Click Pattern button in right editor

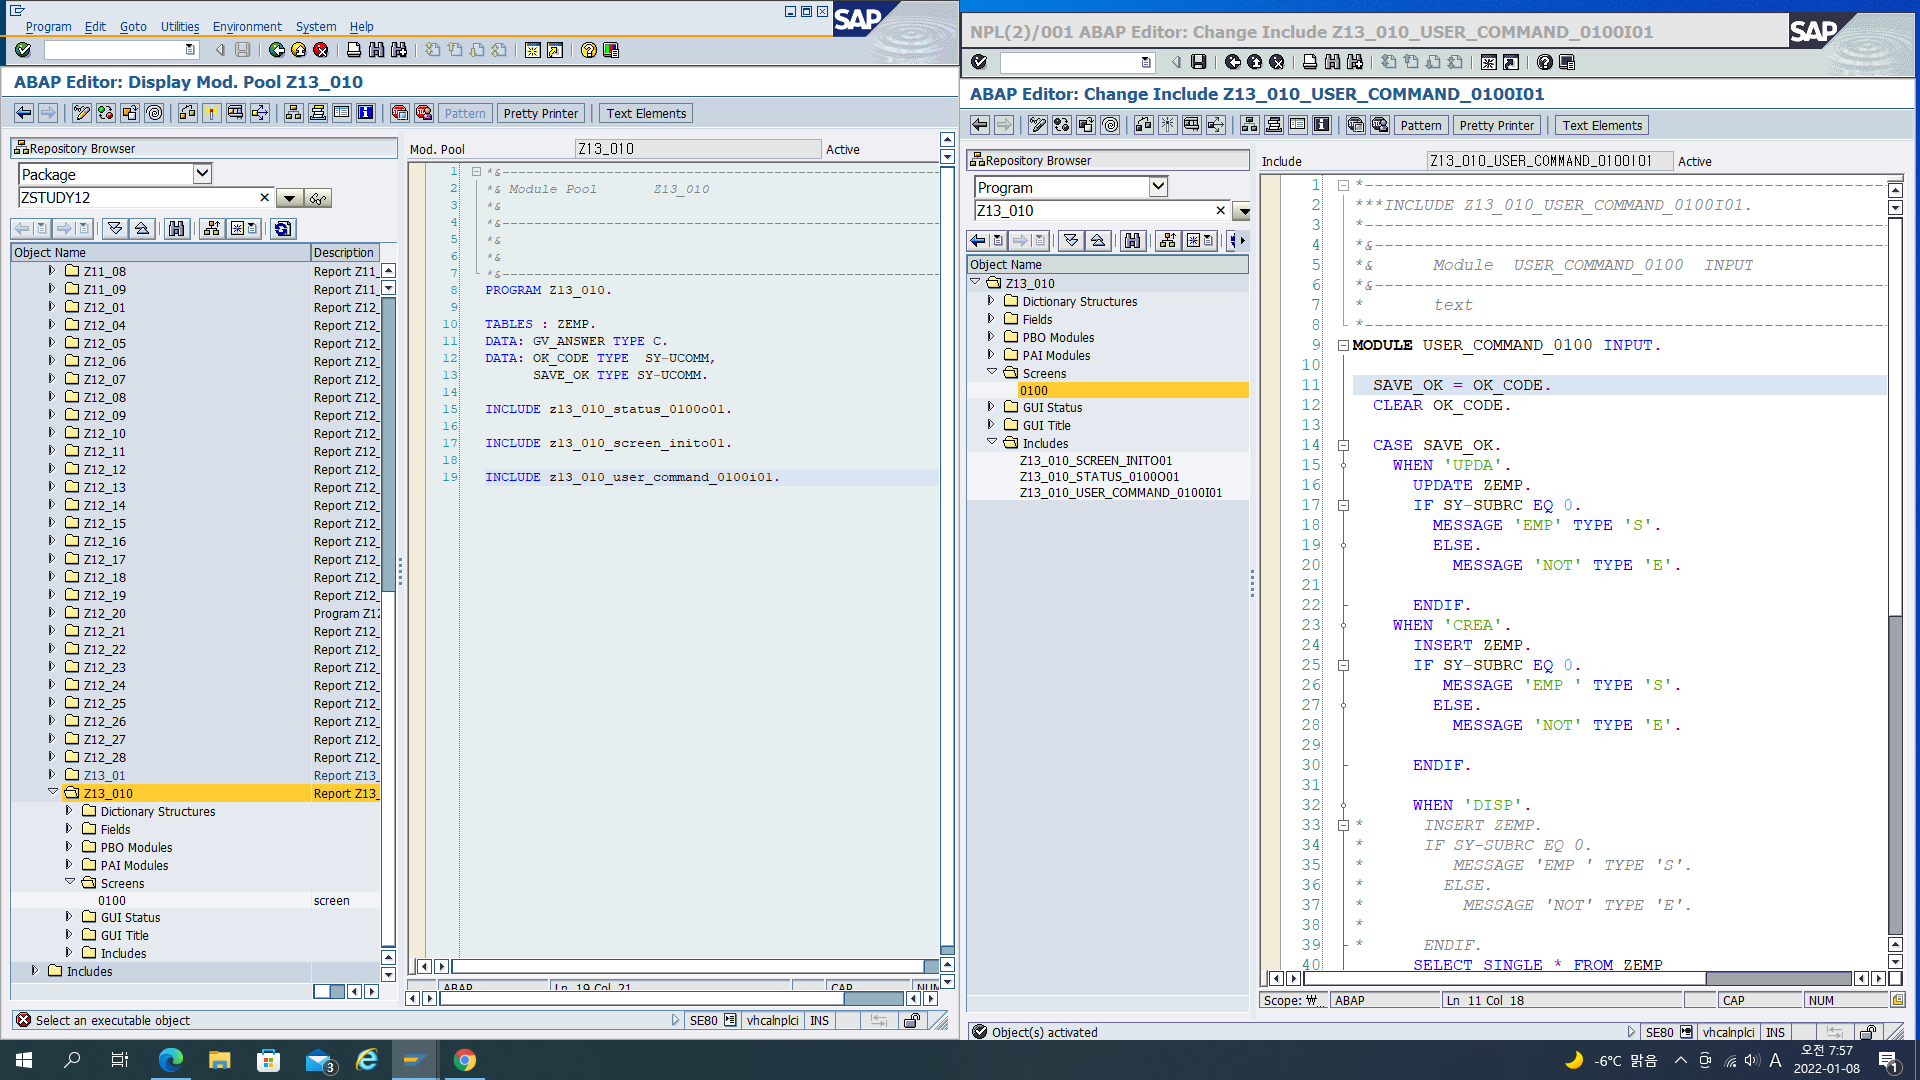coord(1421,125)
